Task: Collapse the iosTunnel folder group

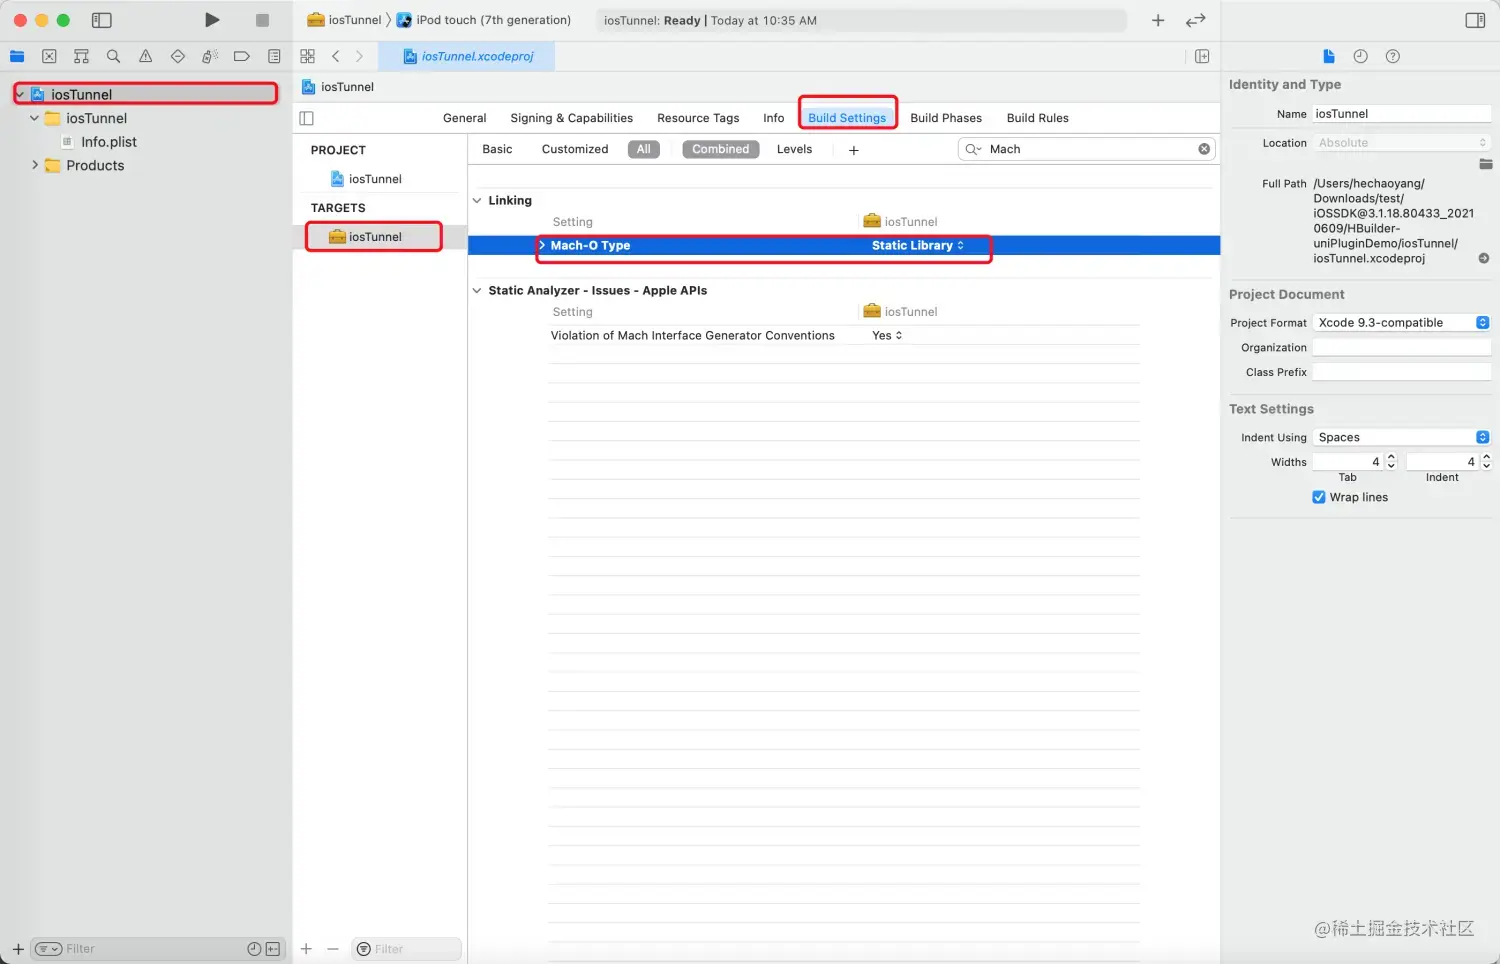Action: tap(34, 118)
